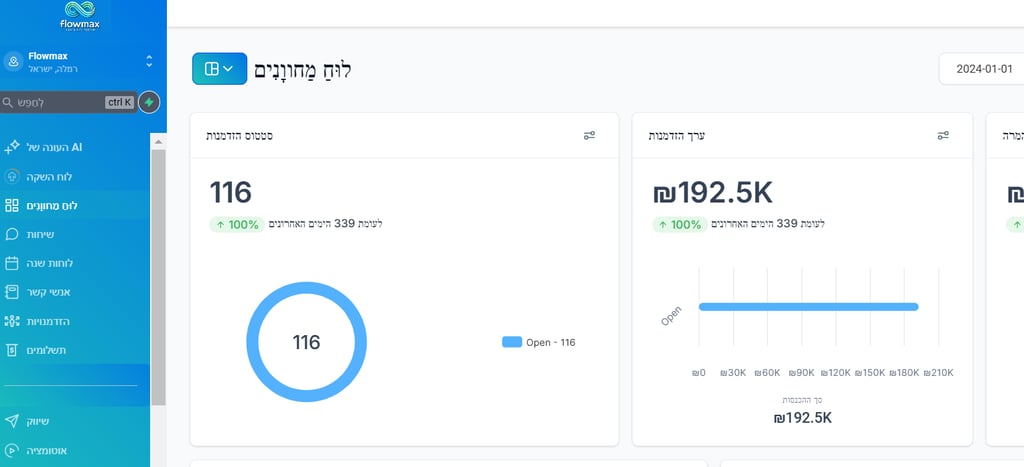The width and height of the screenshot is (1024, 467).
Task: Click 100% badge in סטטוס הזדמנות card
Action: [237, 225]
